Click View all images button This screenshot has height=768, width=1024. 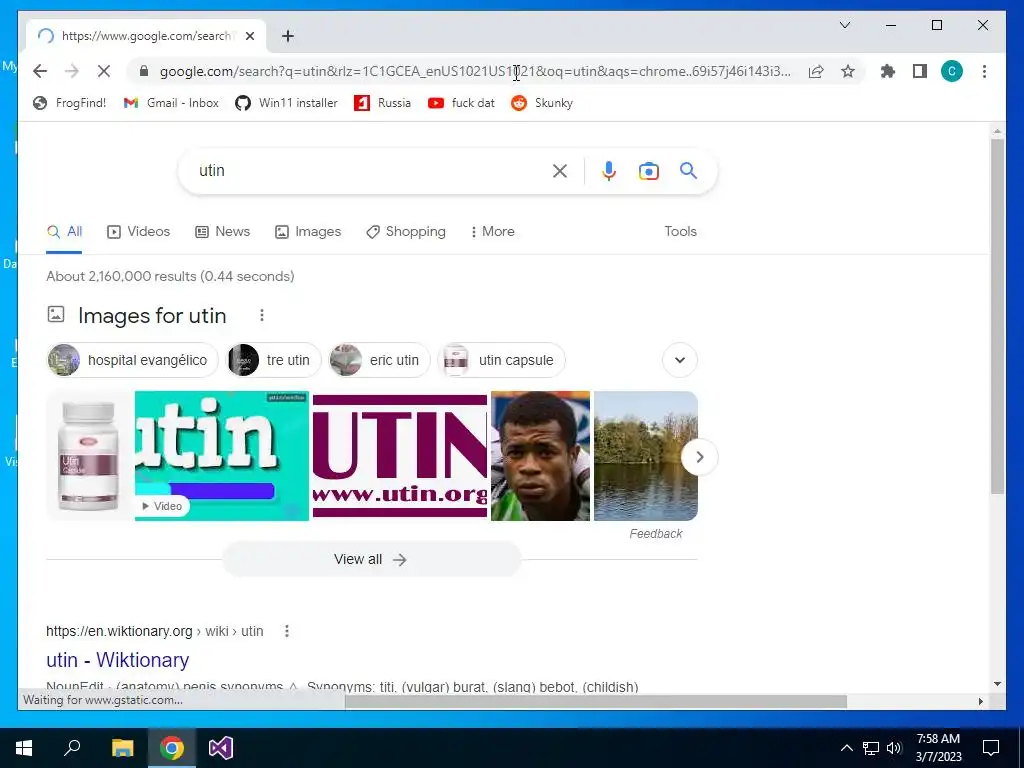(371, 559)
